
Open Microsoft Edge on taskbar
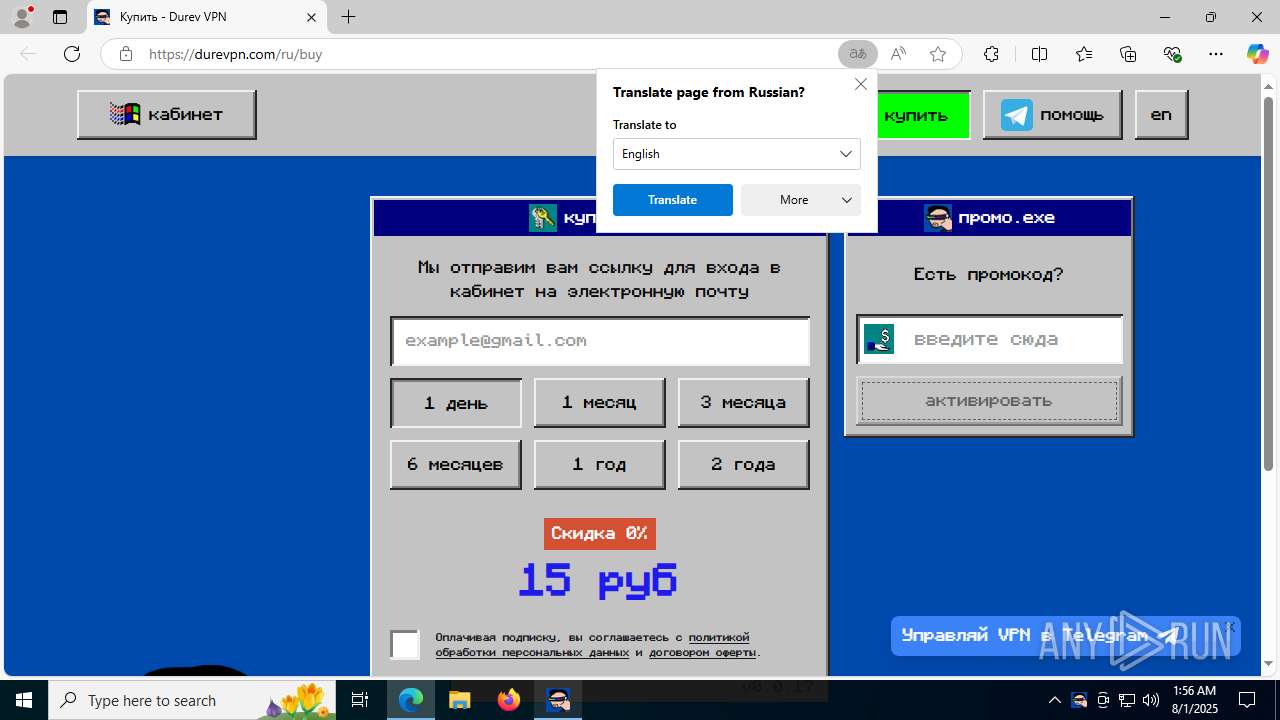[x=411, y=700]
